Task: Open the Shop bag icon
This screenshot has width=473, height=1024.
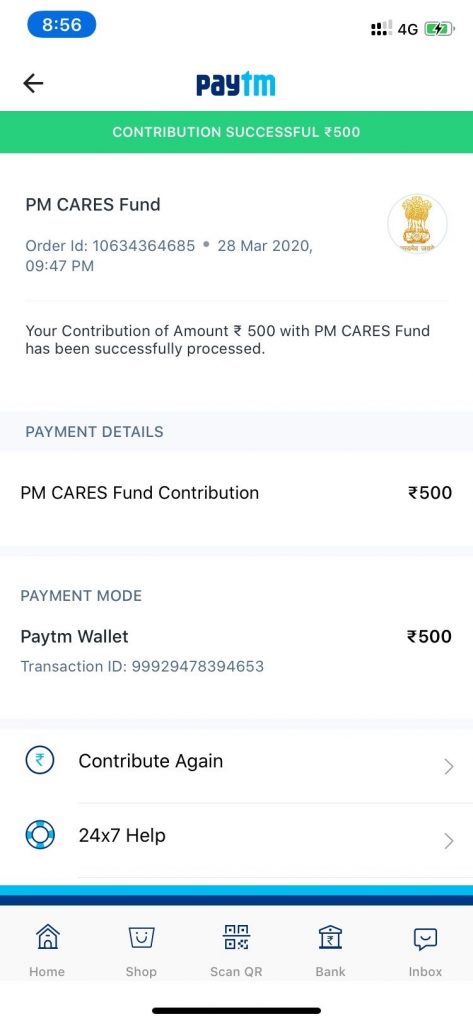Action: [141, 938]
